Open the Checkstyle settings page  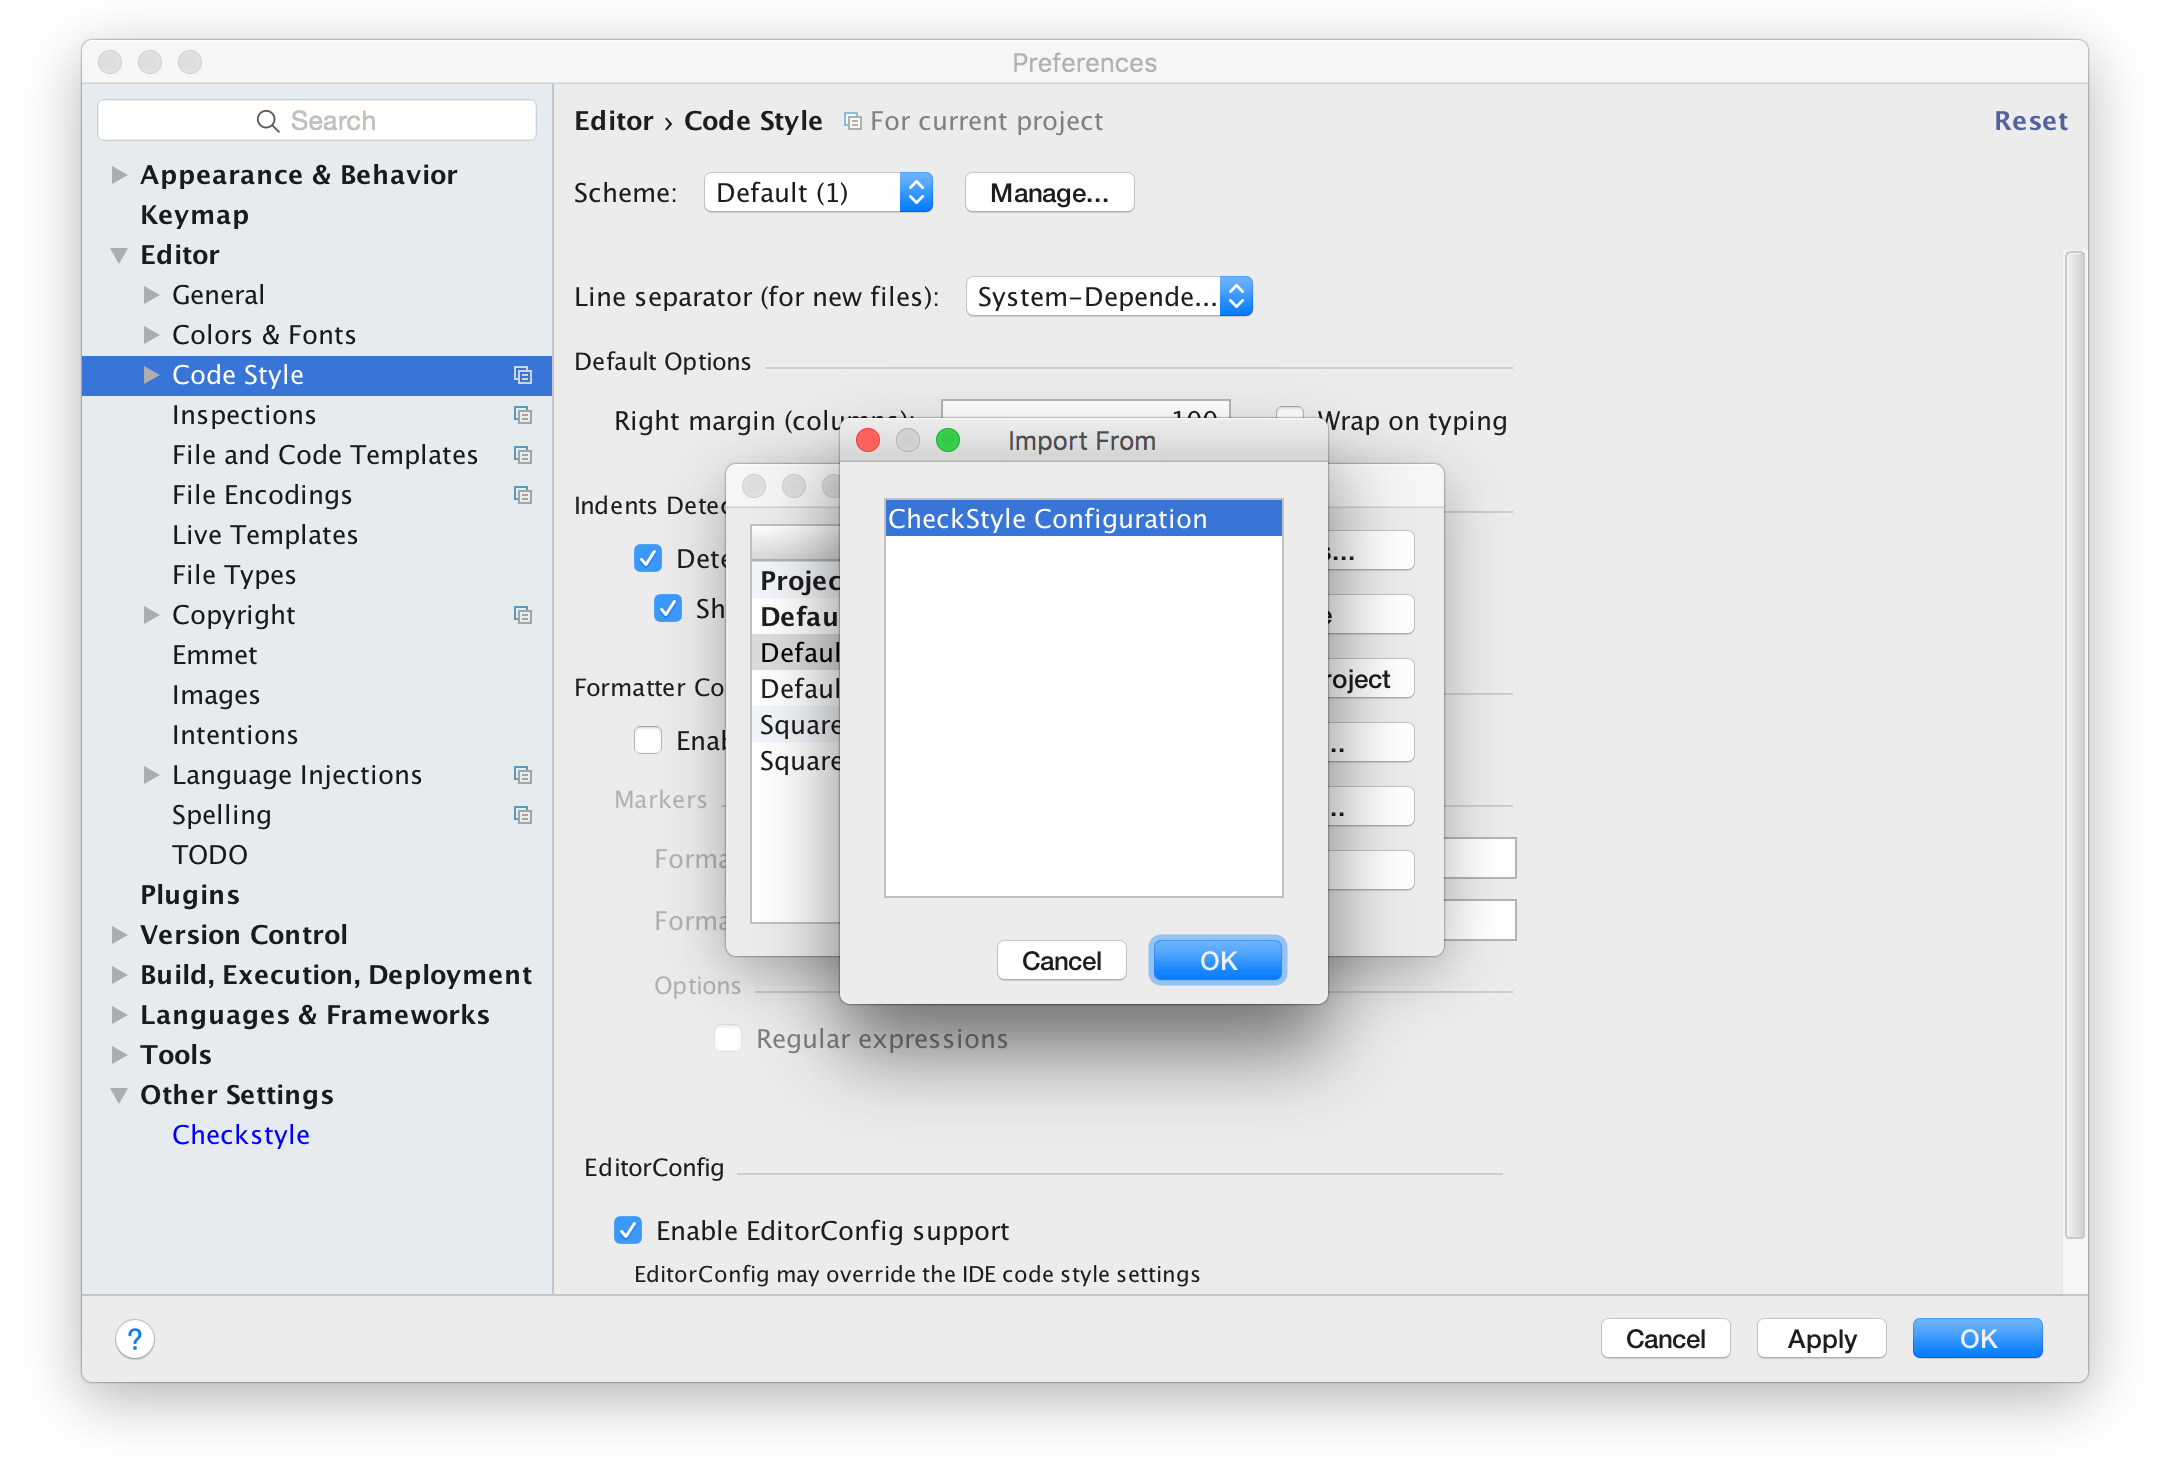(x=240, y=1134)
